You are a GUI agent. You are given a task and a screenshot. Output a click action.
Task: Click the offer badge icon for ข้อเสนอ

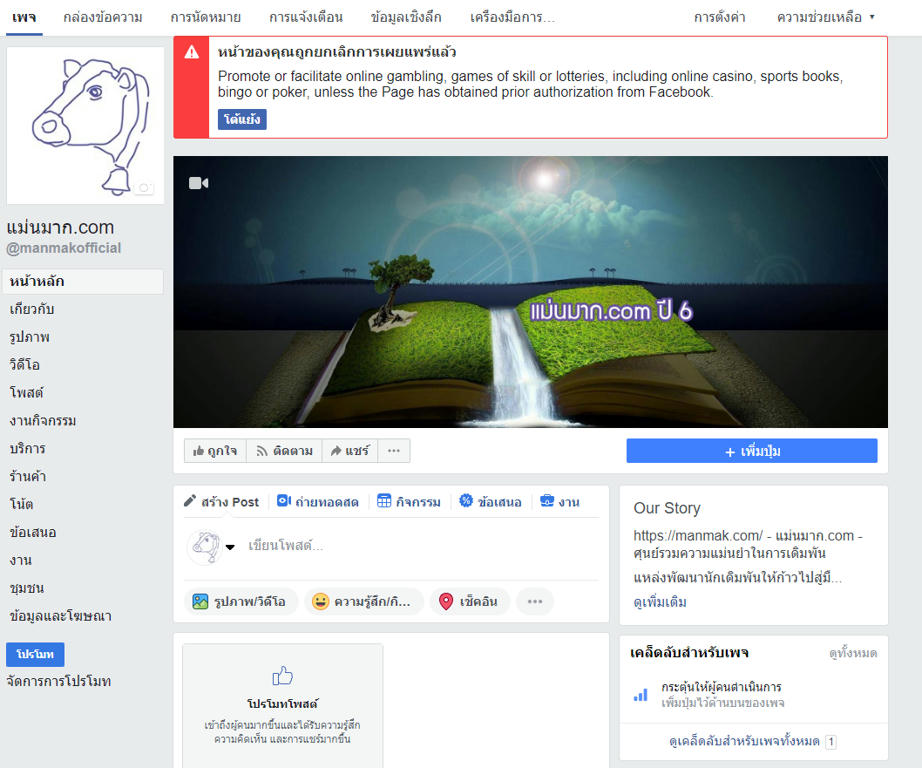click(466, 501)
